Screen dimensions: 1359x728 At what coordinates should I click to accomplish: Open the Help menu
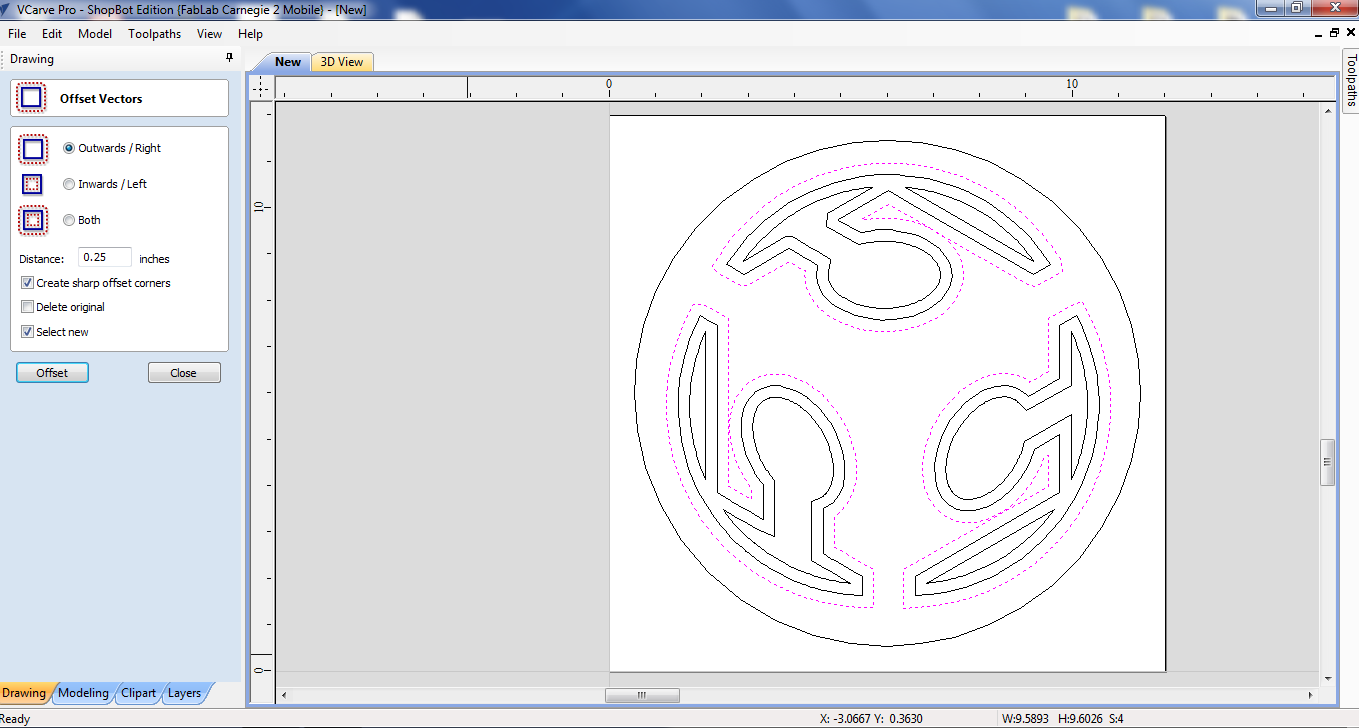pos(250,34)
